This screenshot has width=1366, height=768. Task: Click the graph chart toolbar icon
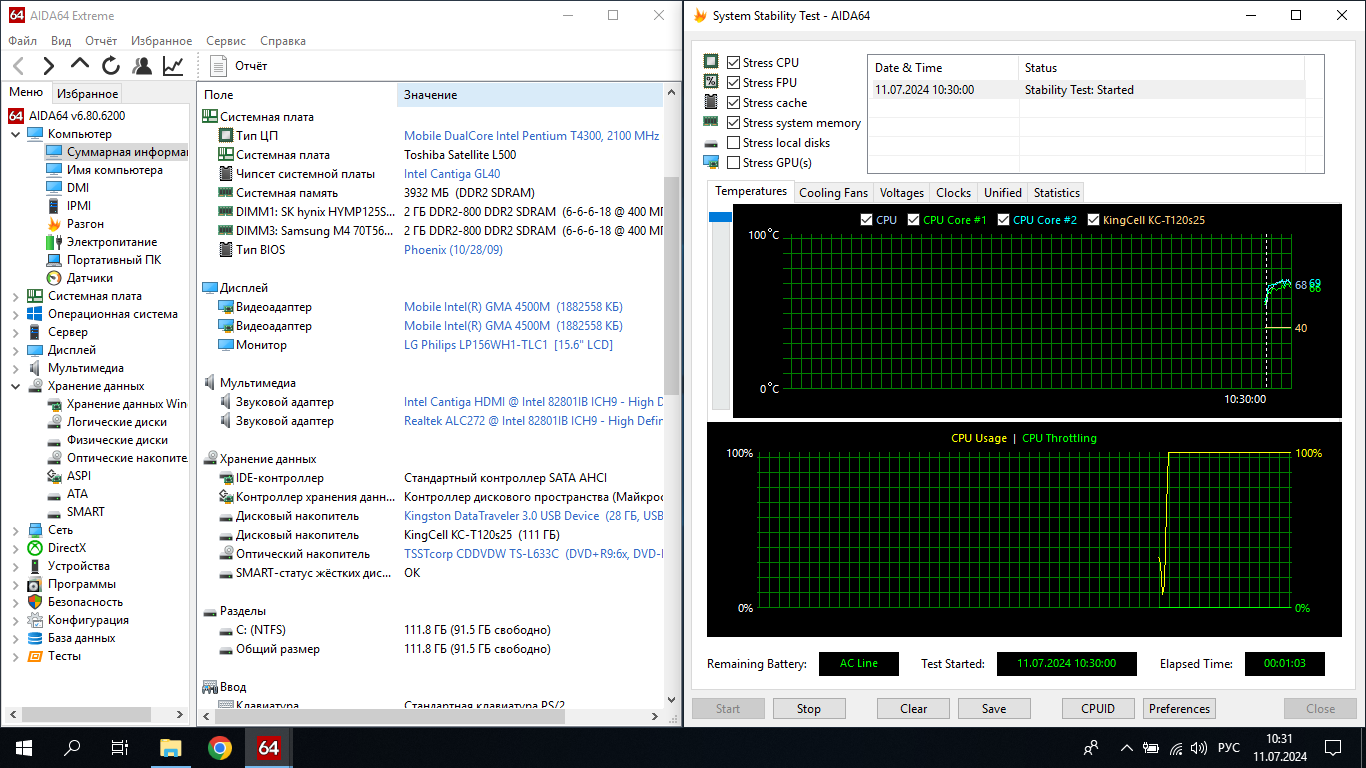(x=173, y=66)
